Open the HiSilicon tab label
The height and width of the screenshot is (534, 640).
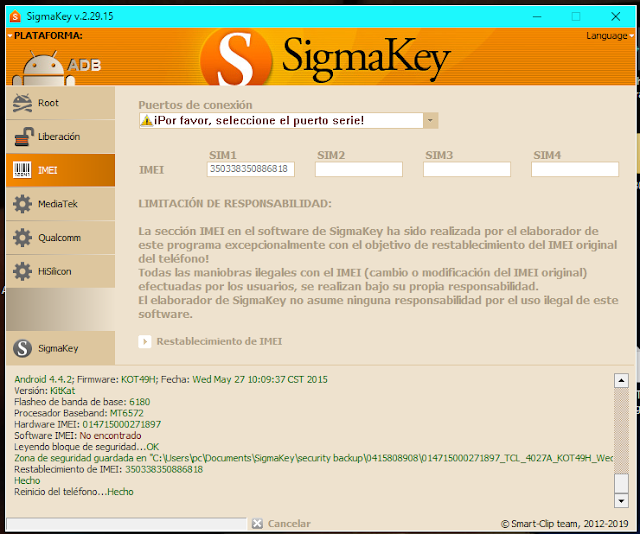[x=54, y=271]
